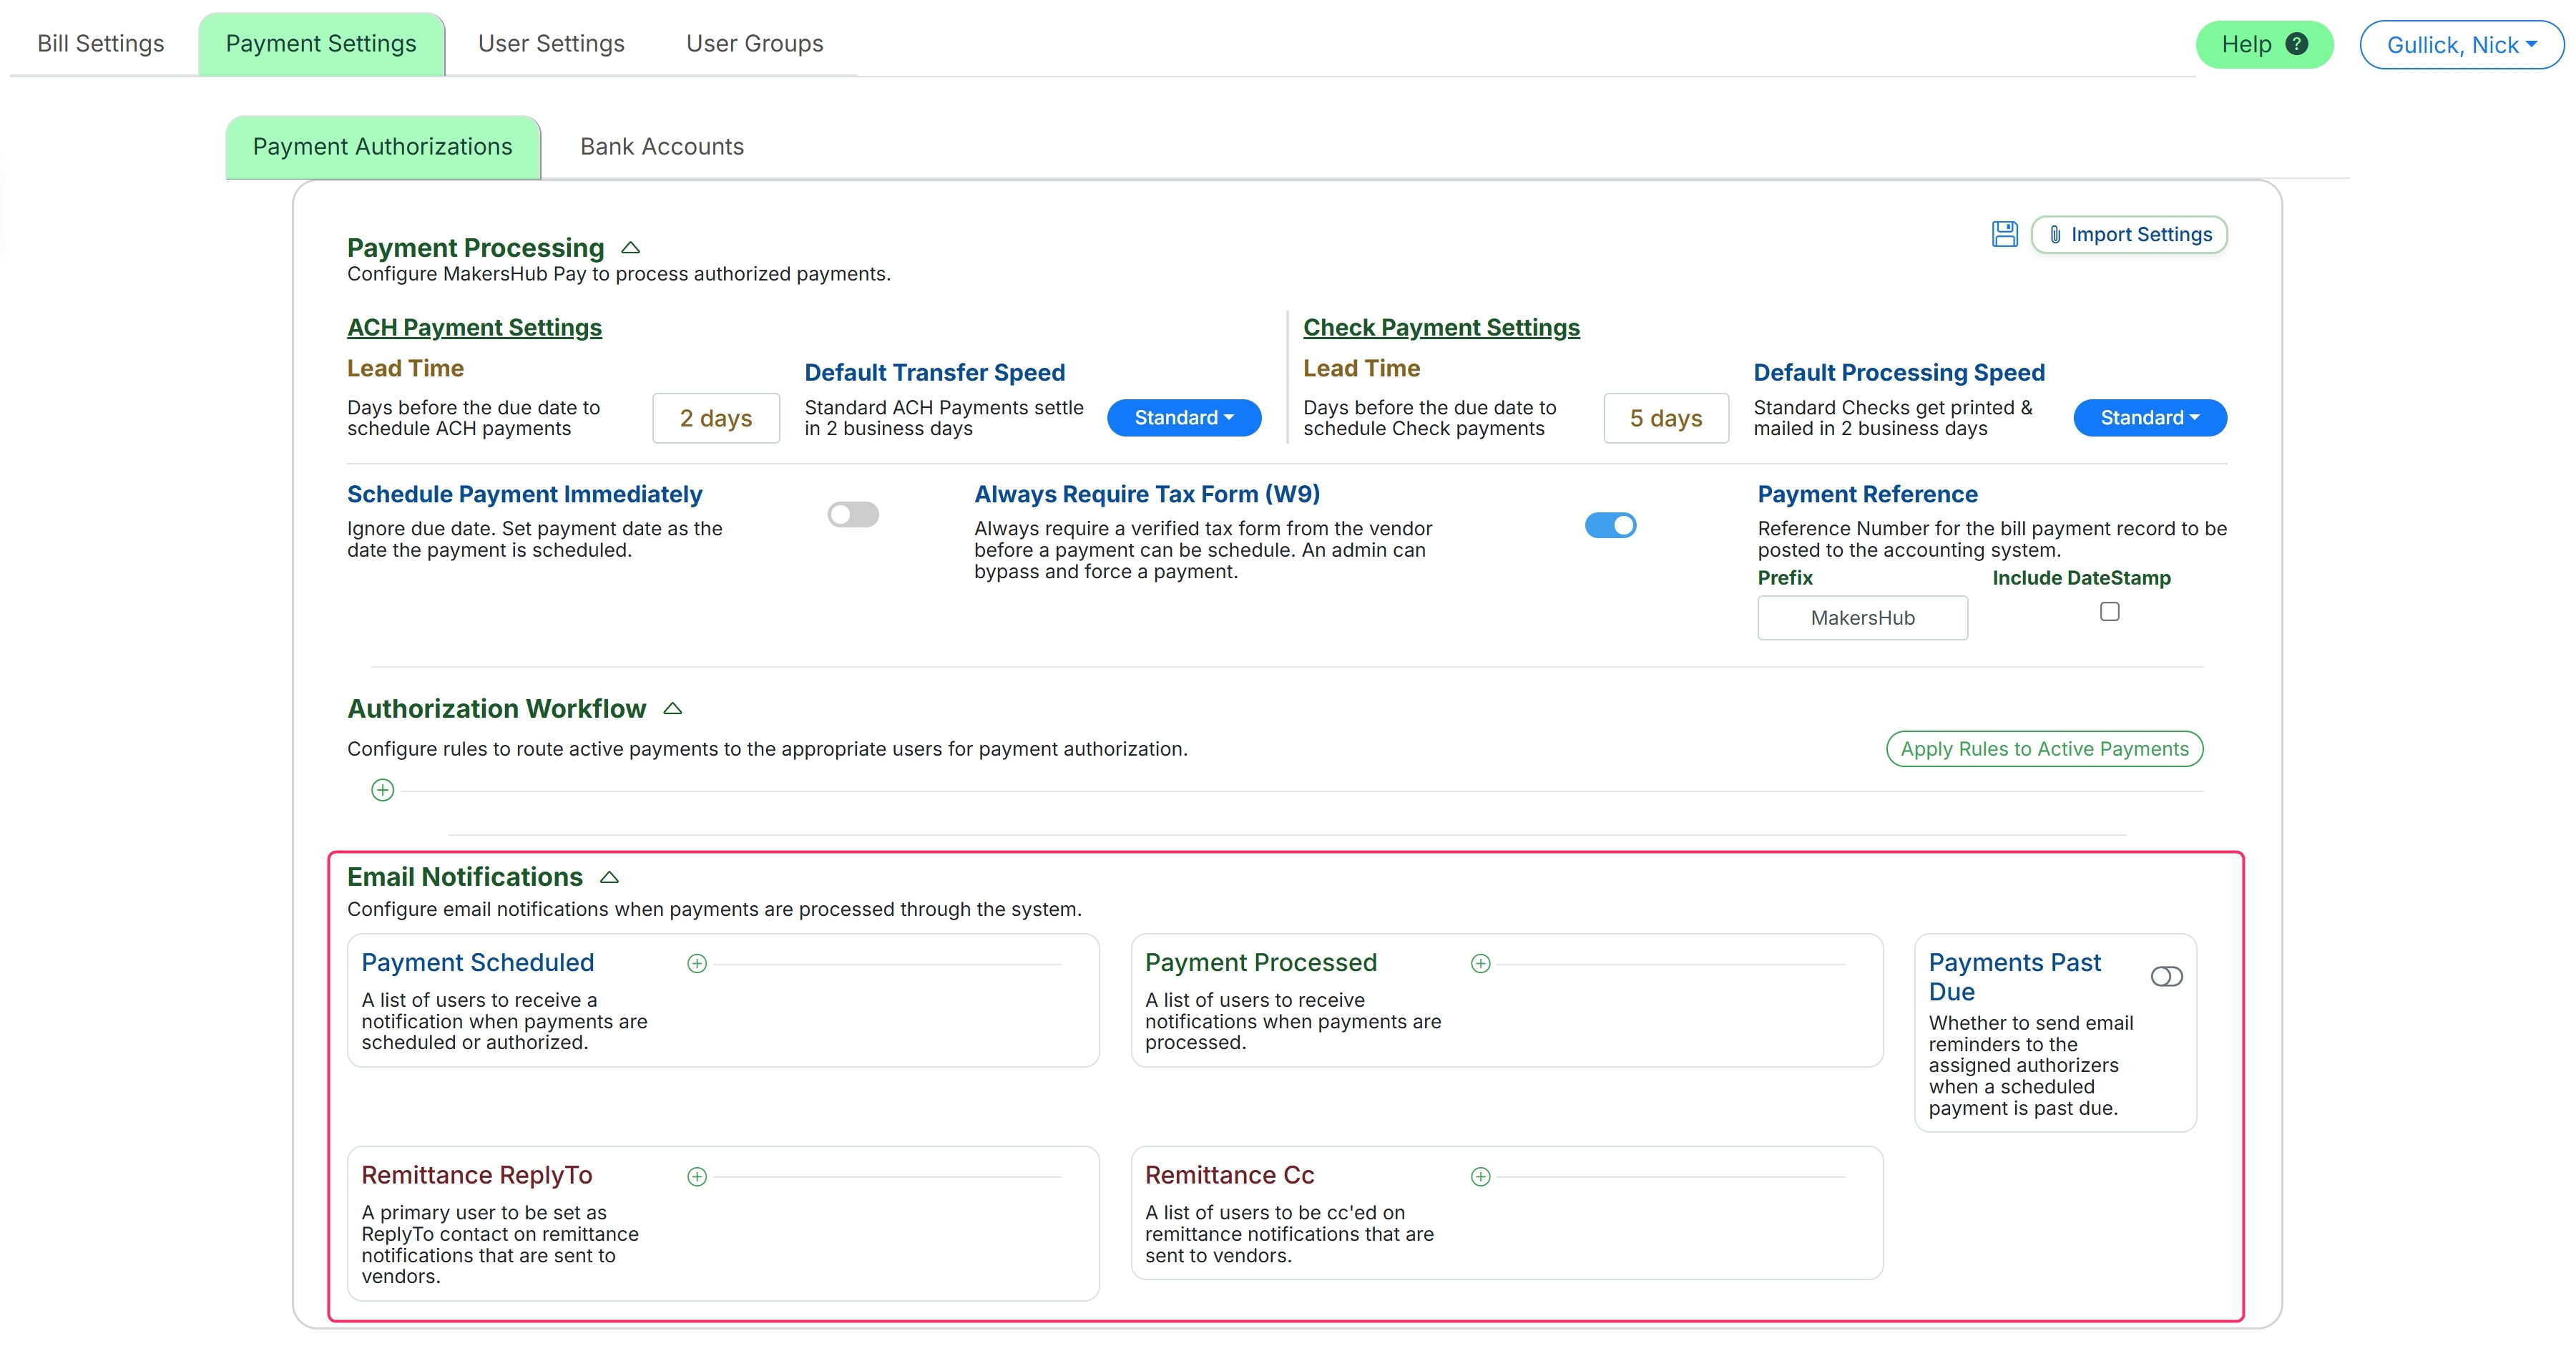2576x1351 pixels.
Task: Open the User Settings tab
Action: coord(551,44)
